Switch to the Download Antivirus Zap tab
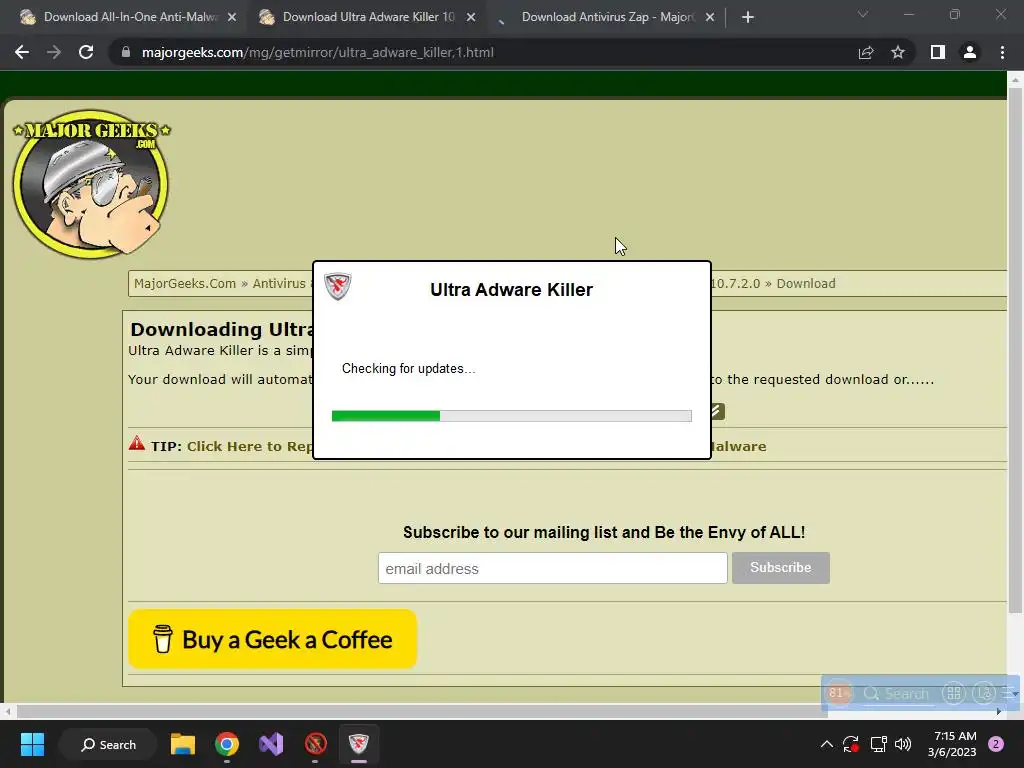Image resolution: width=1024 pixels, height=768 pixels. click(607, 17)
